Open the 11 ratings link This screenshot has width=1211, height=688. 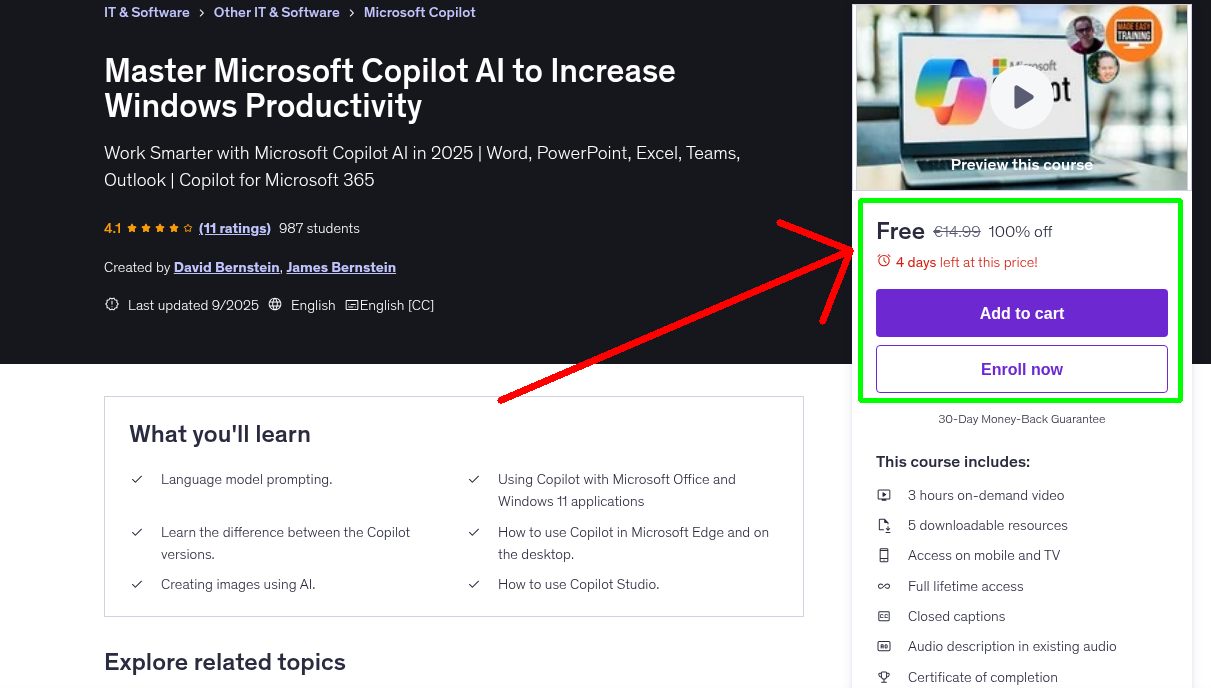[234, 228]
